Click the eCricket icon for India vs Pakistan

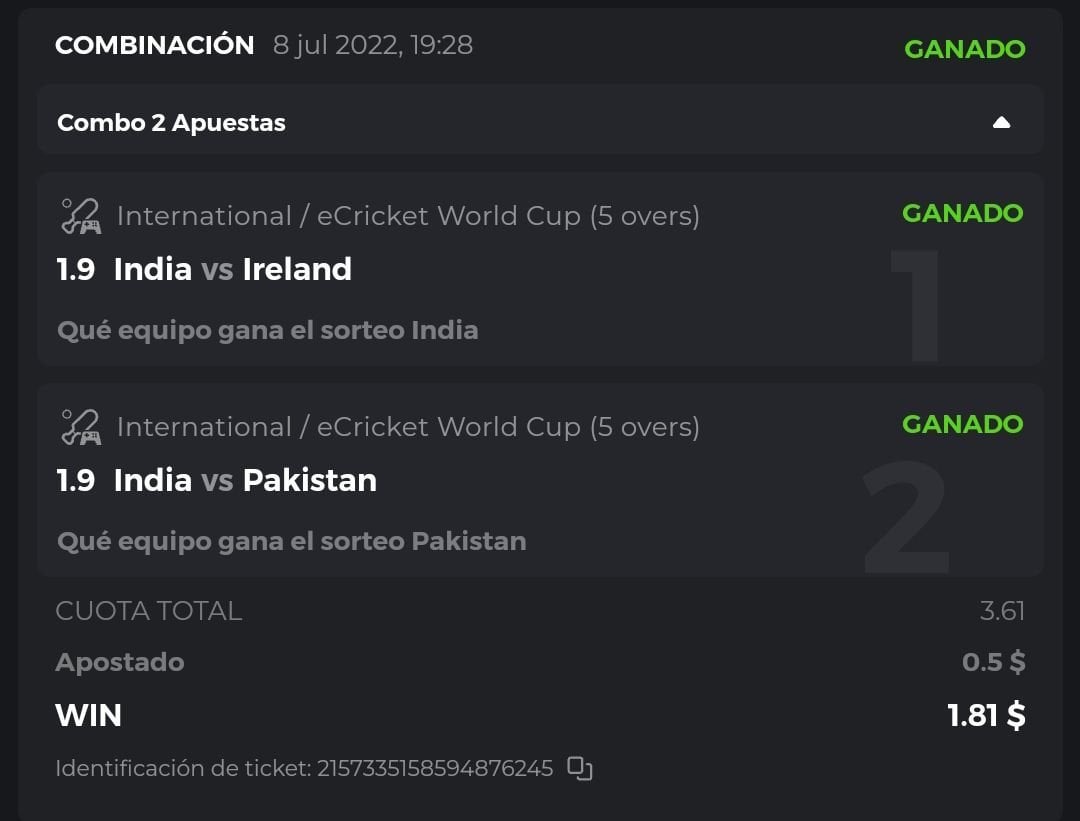[80, 427]
